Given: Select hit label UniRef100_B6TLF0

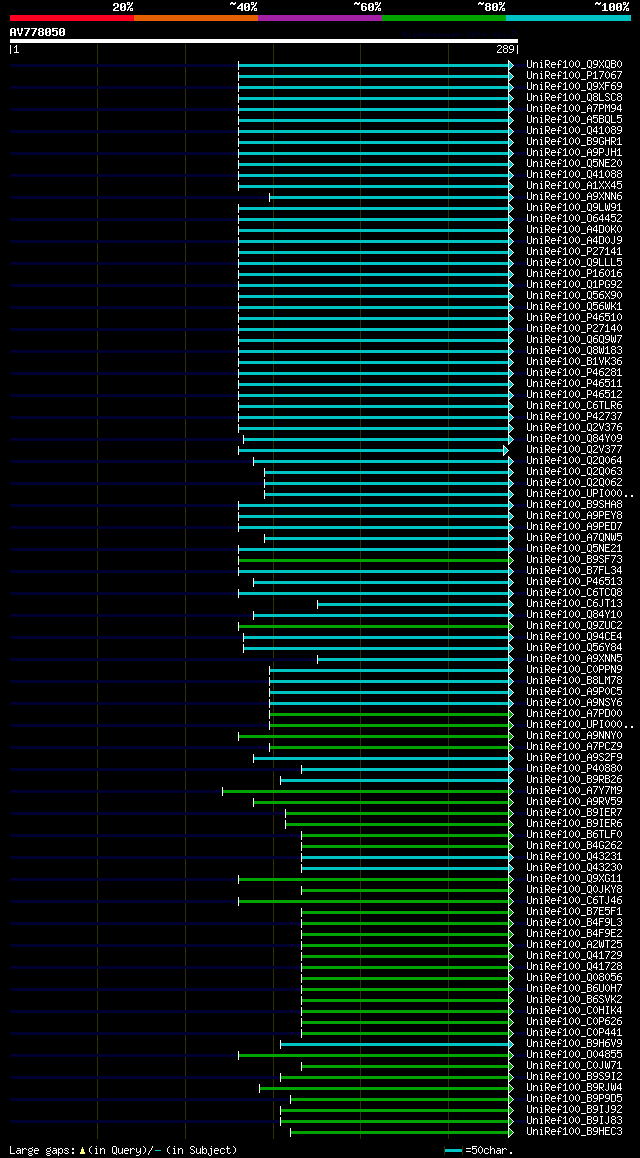Looking at the screenshot, I should tap(574, 835).
